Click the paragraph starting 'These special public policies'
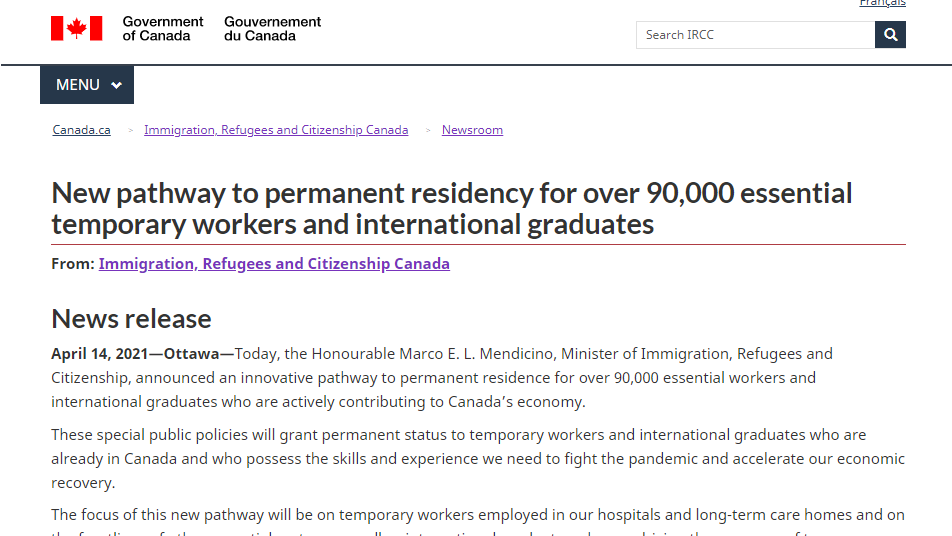The width and height of the screenshot is (952, 536). point(478,459)
